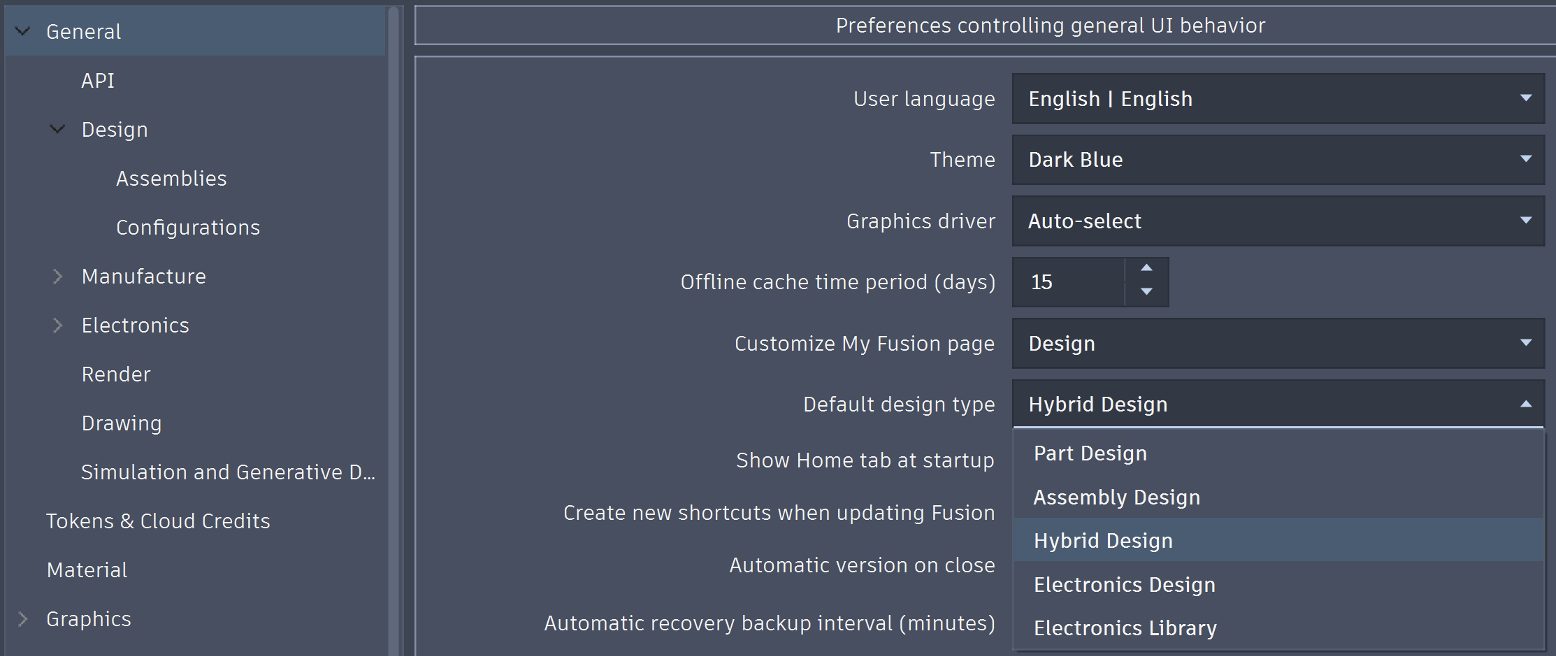Click the offline cache days input field
The image size is (1556, 656).
pos(1068,282)
